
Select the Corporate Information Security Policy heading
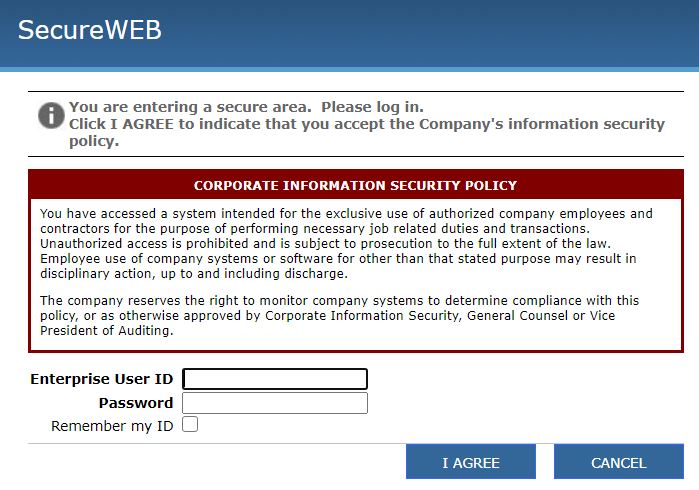355,185
